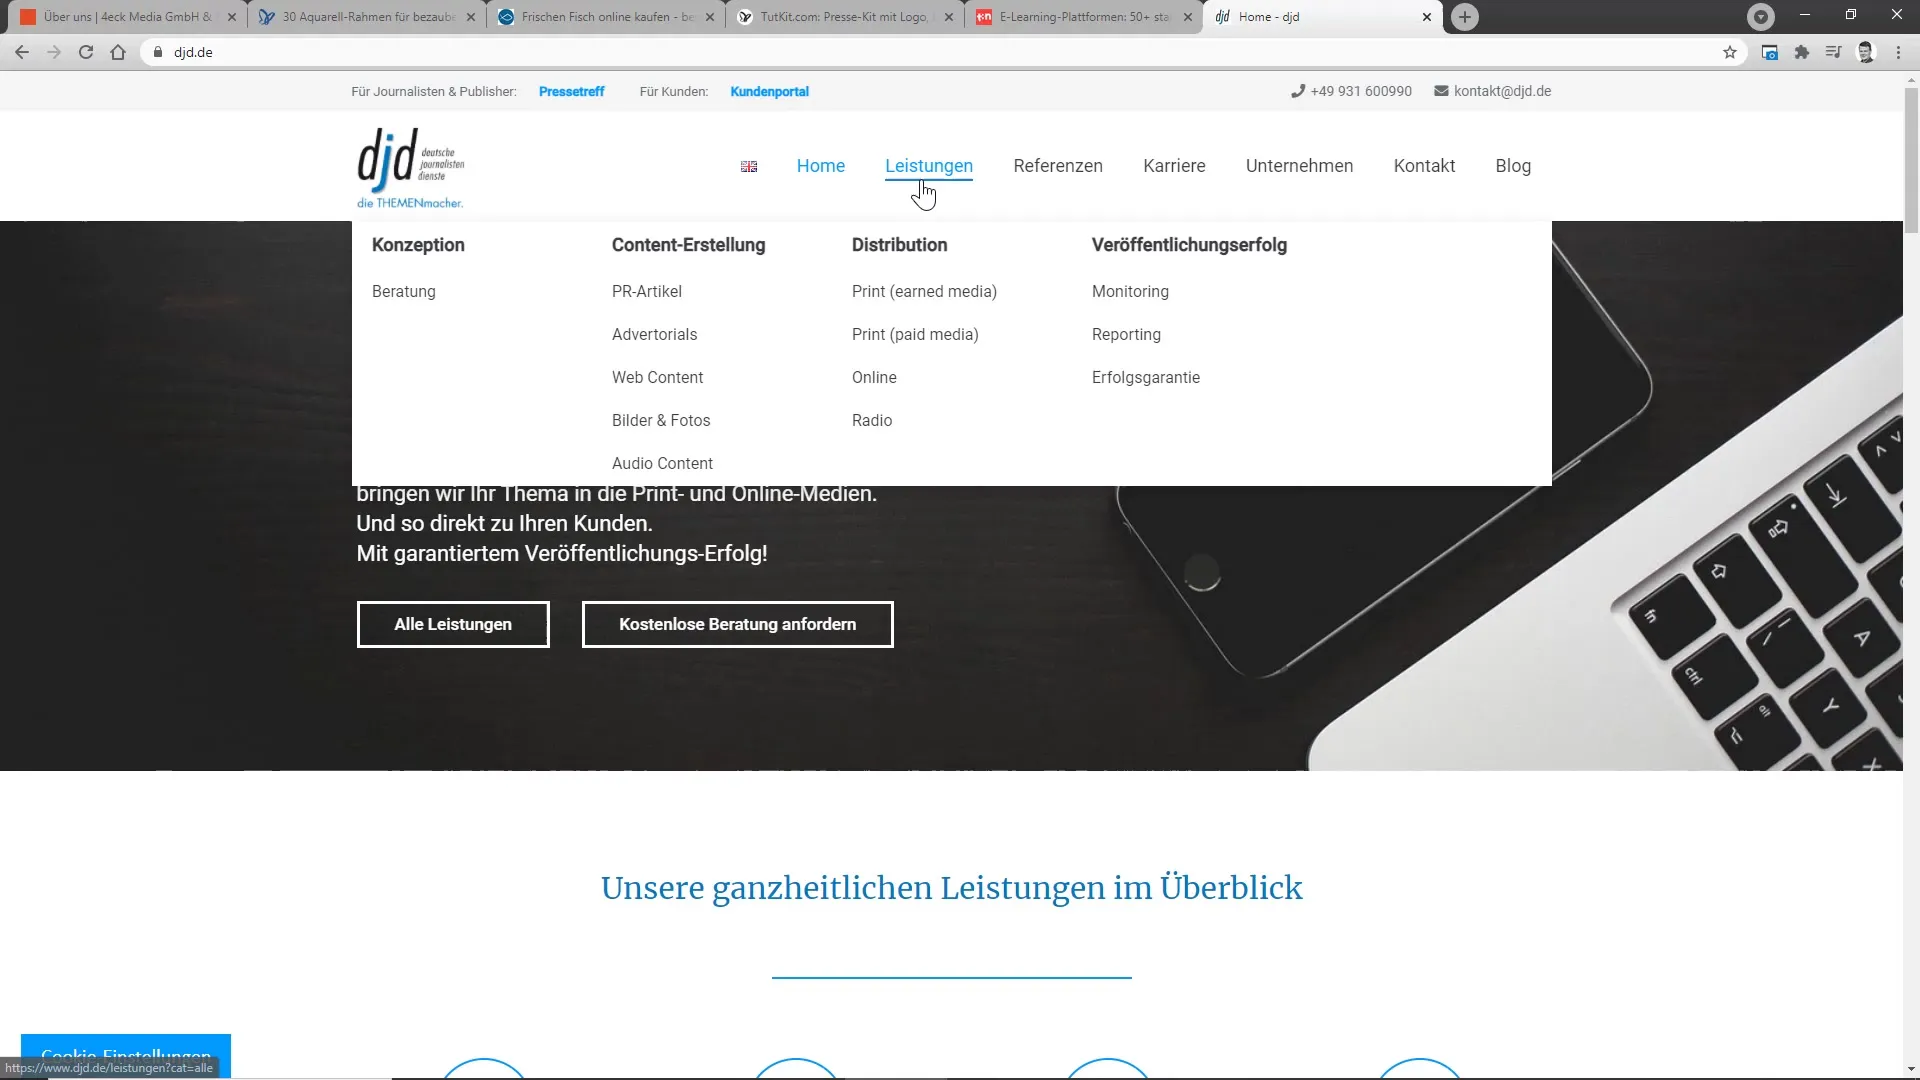The width and height of the screenshot is (1920, 1080).
Task: Click the Veröffentlichungserfolg column heading
Action: (x=1189, y=245)
